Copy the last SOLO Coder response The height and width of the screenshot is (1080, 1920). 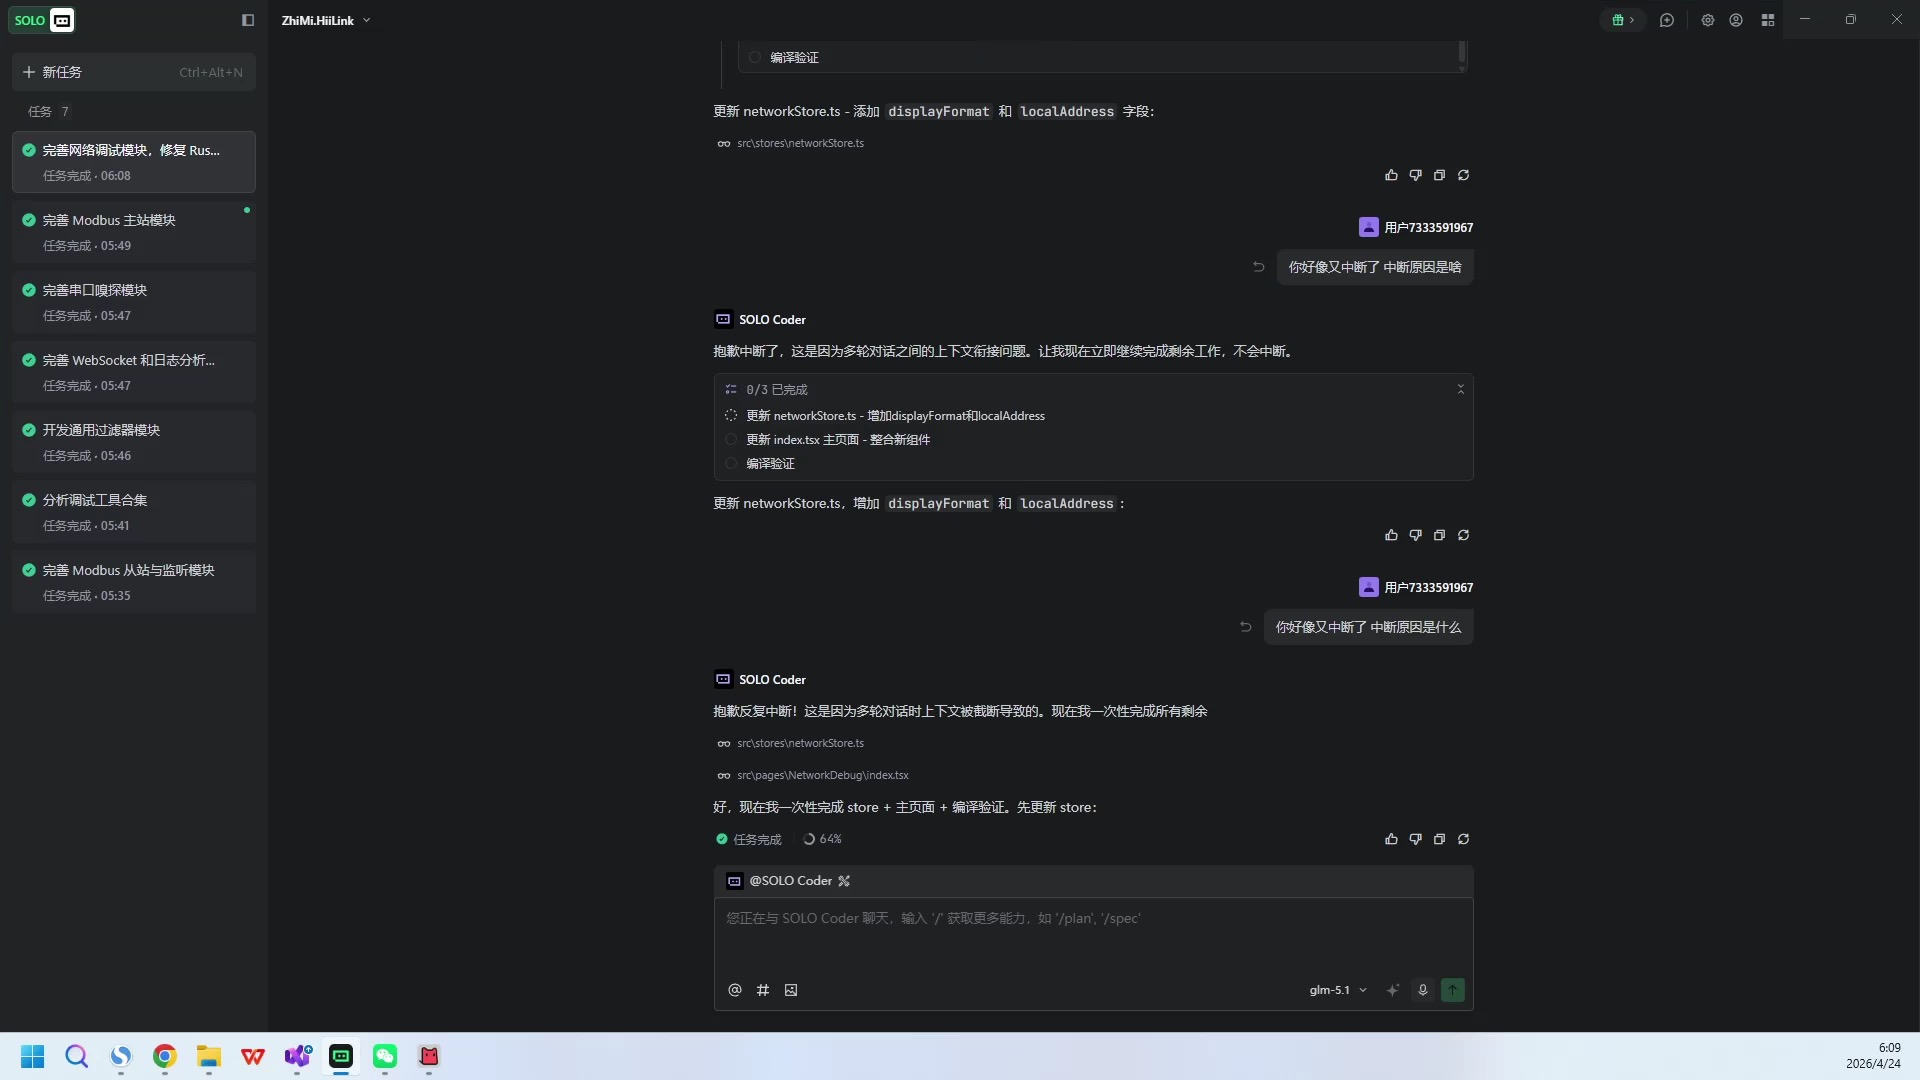click(x=1439, y=839)
